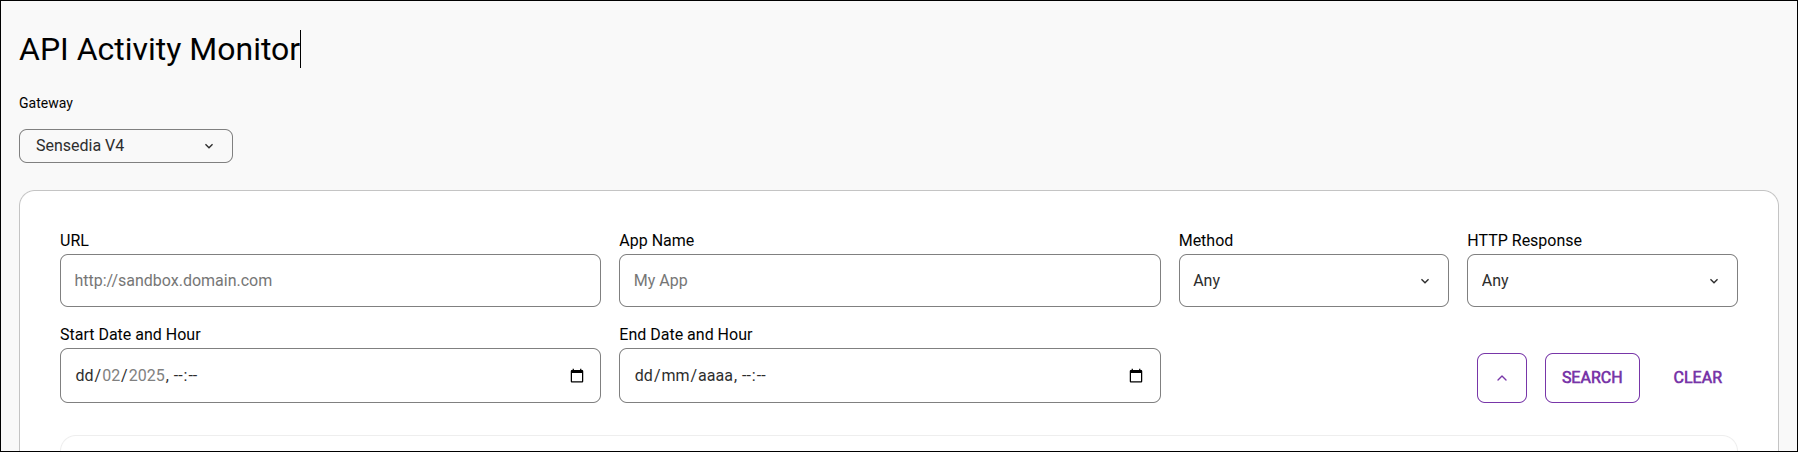Screen dimensions: 1798x452
Task: Select the time portion of End Date
Action: point(754,376)
